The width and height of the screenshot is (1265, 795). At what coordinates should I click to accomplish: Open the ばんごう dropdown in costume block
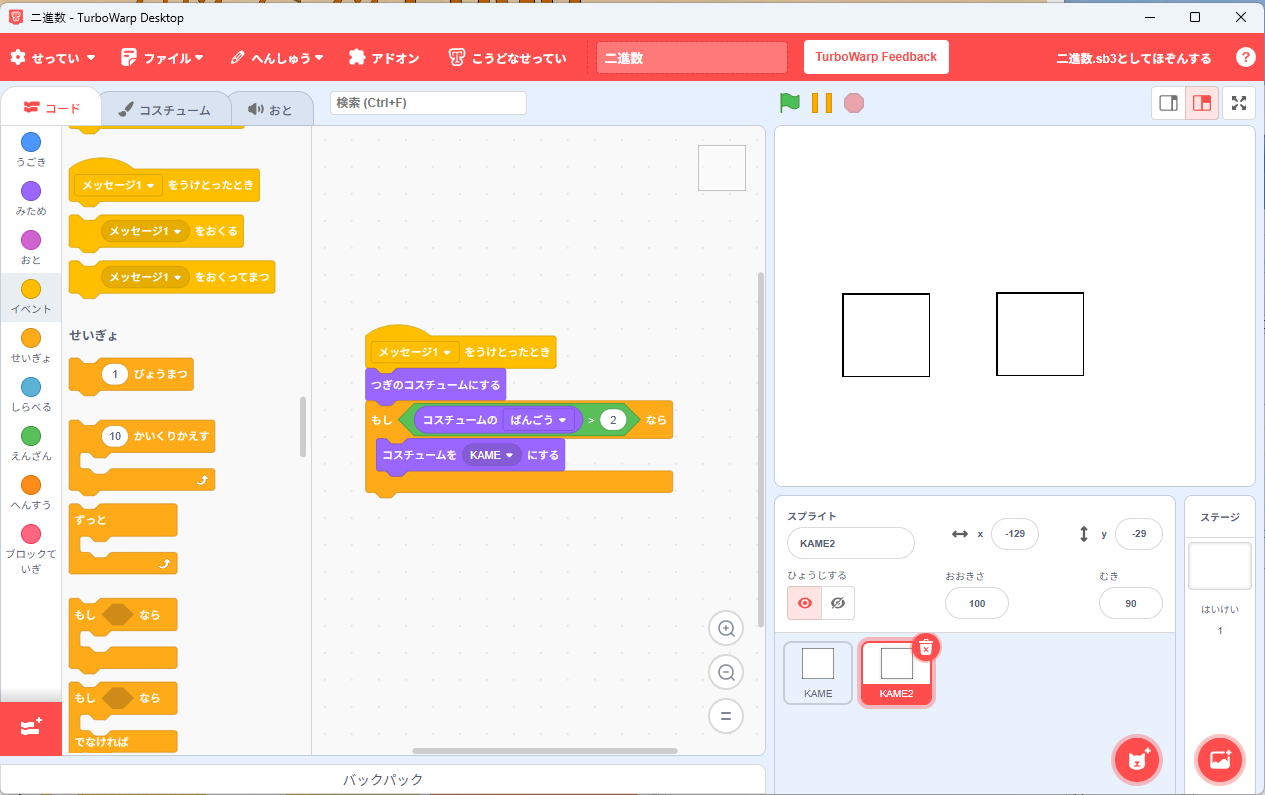coord(539,420)
